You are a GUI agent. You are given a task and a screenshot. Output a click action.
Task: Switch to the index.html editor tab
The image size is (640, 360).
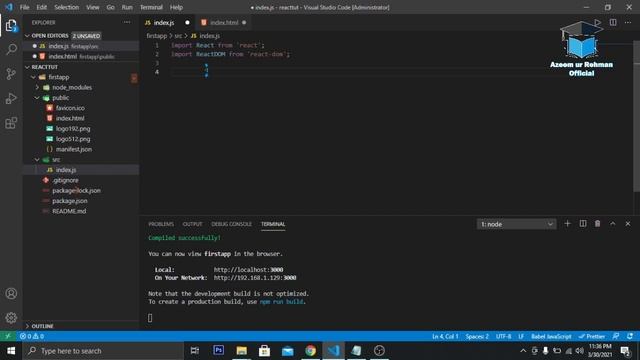pyautogui.click(x=224, y=22)
